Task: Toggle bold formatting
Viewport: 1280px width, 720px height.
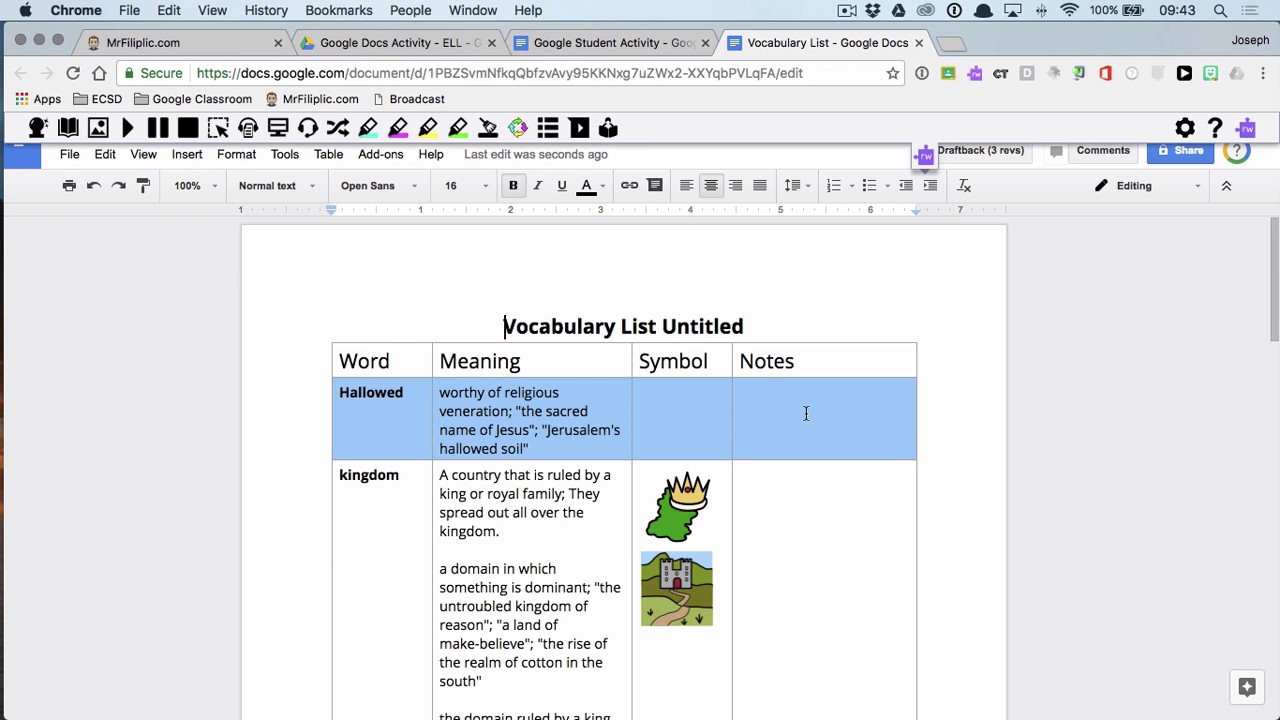Action: [x=513, y=186]
